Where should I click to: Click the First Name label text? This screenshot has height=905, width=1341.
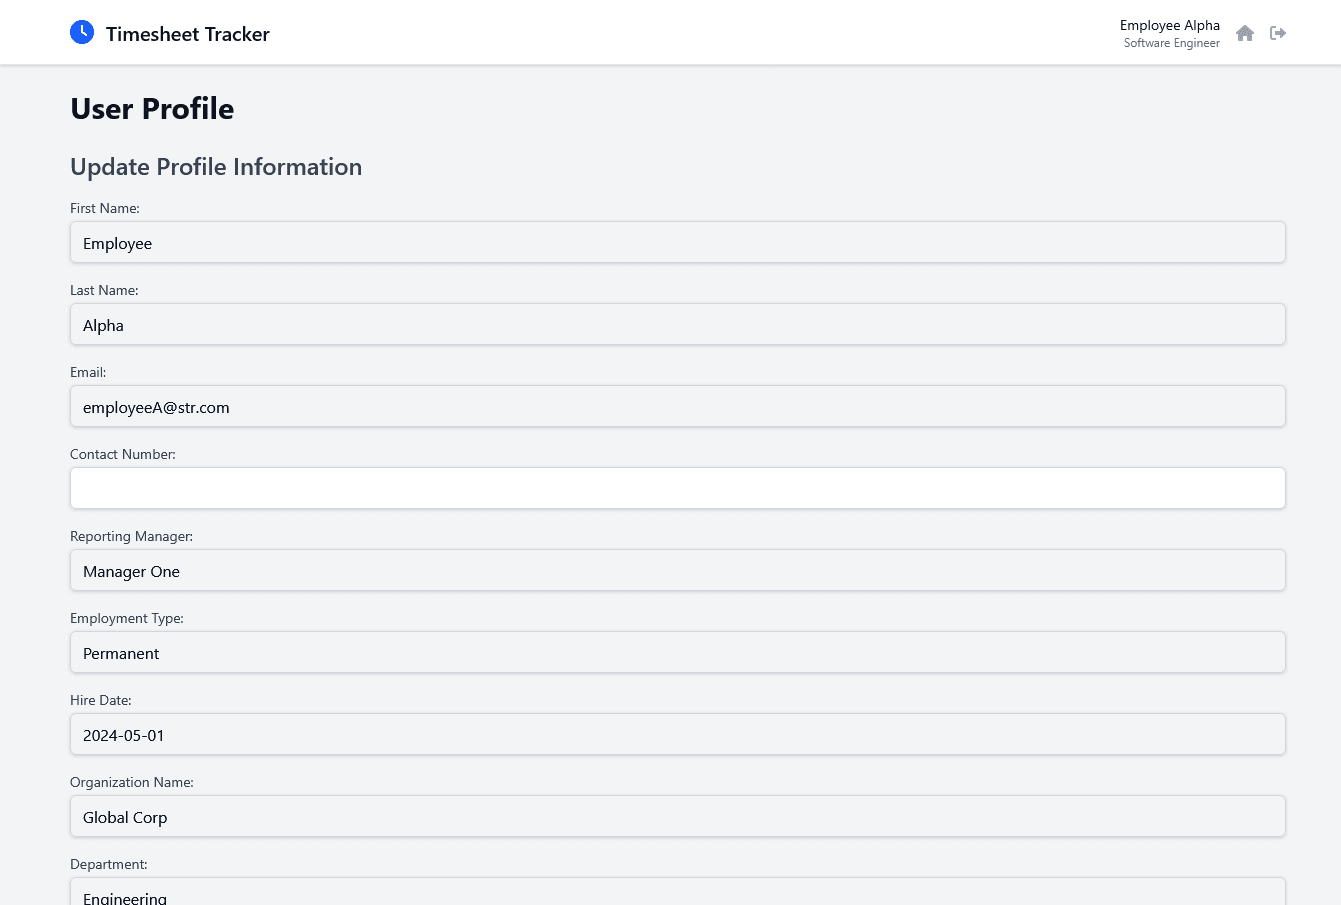click(x=104, y=208)
